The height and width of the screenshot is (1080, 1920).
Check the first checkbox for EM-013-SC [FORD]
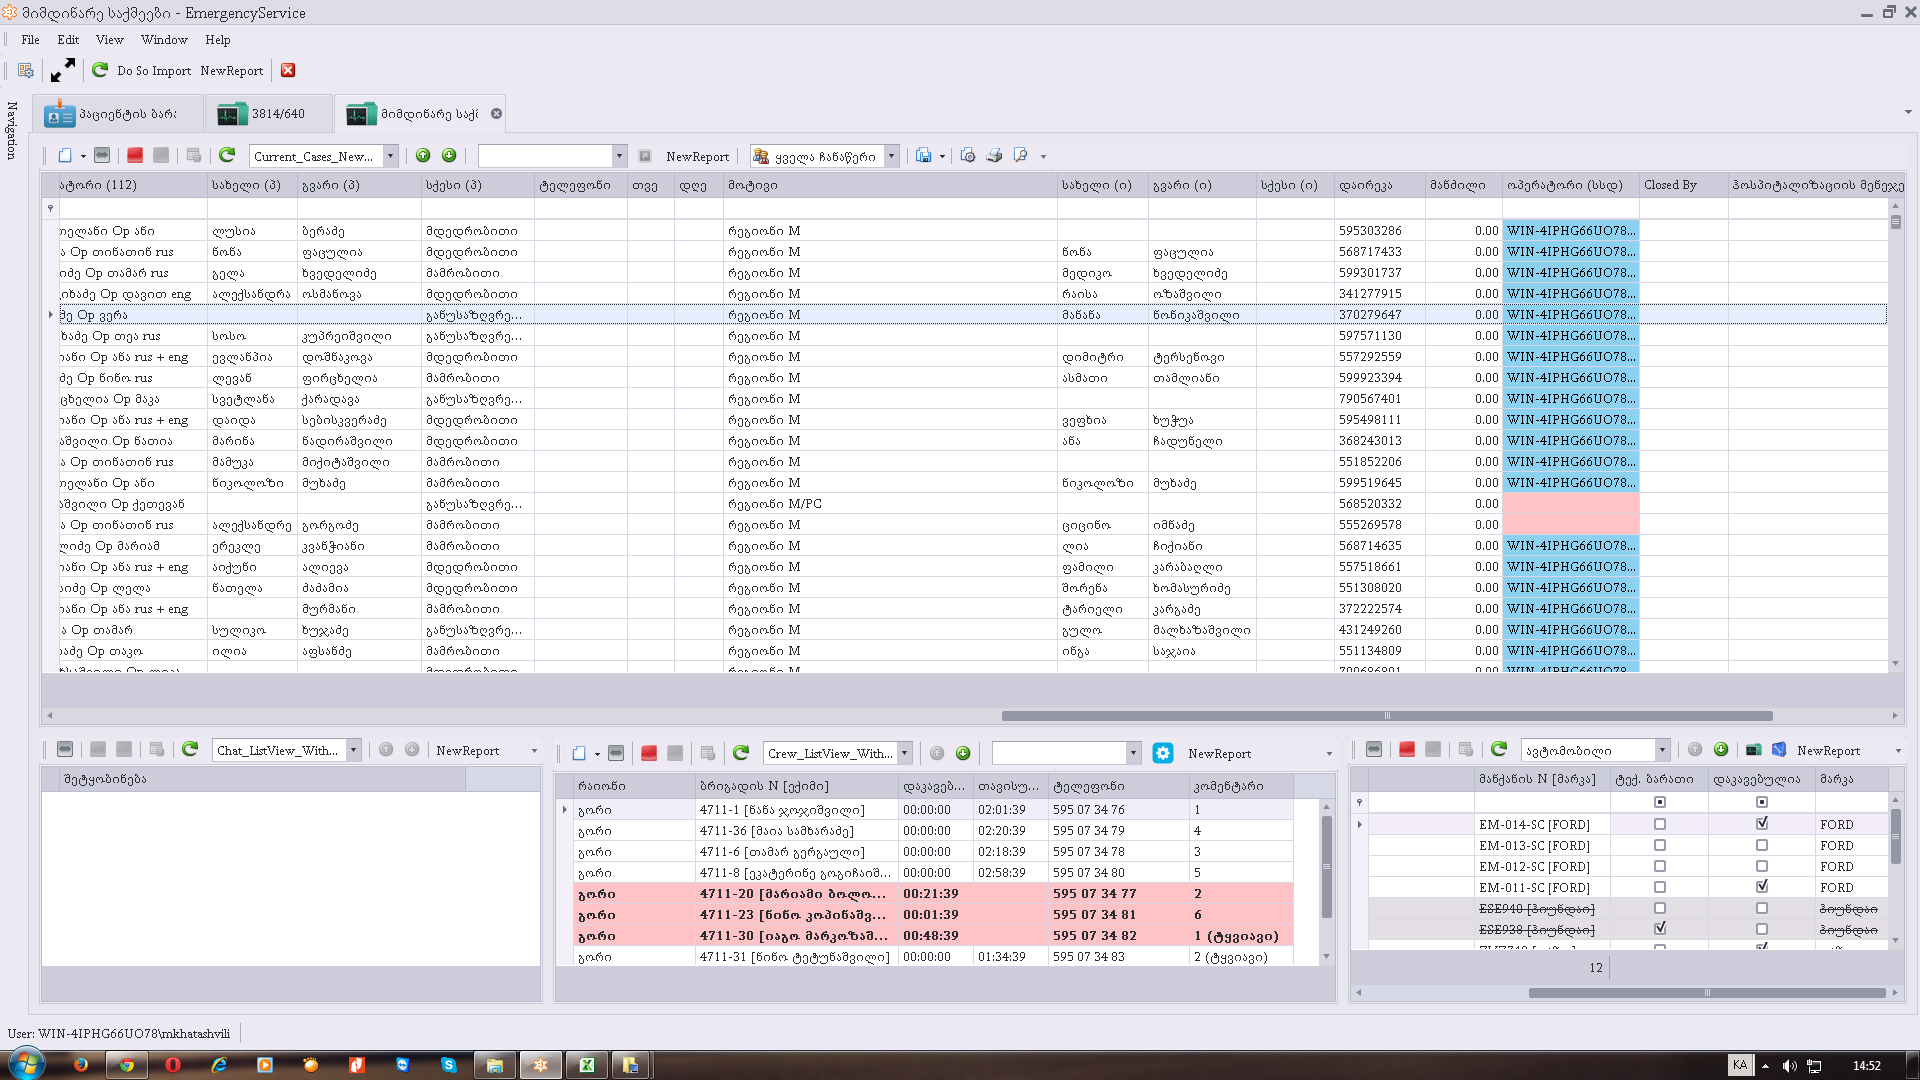click(1660, 846)
